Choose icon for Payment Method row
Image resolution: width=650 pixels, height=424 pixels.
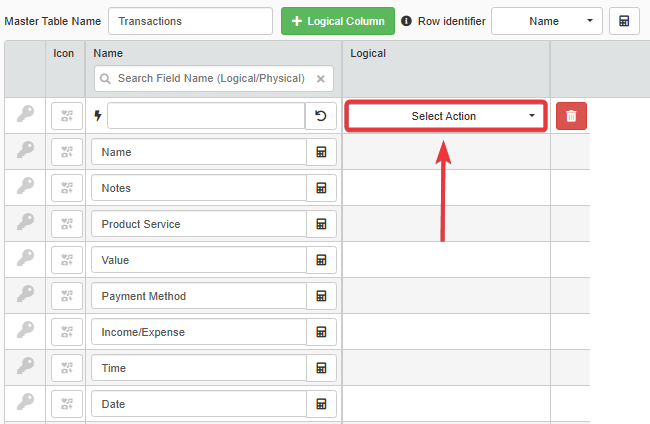click(67, 296)
